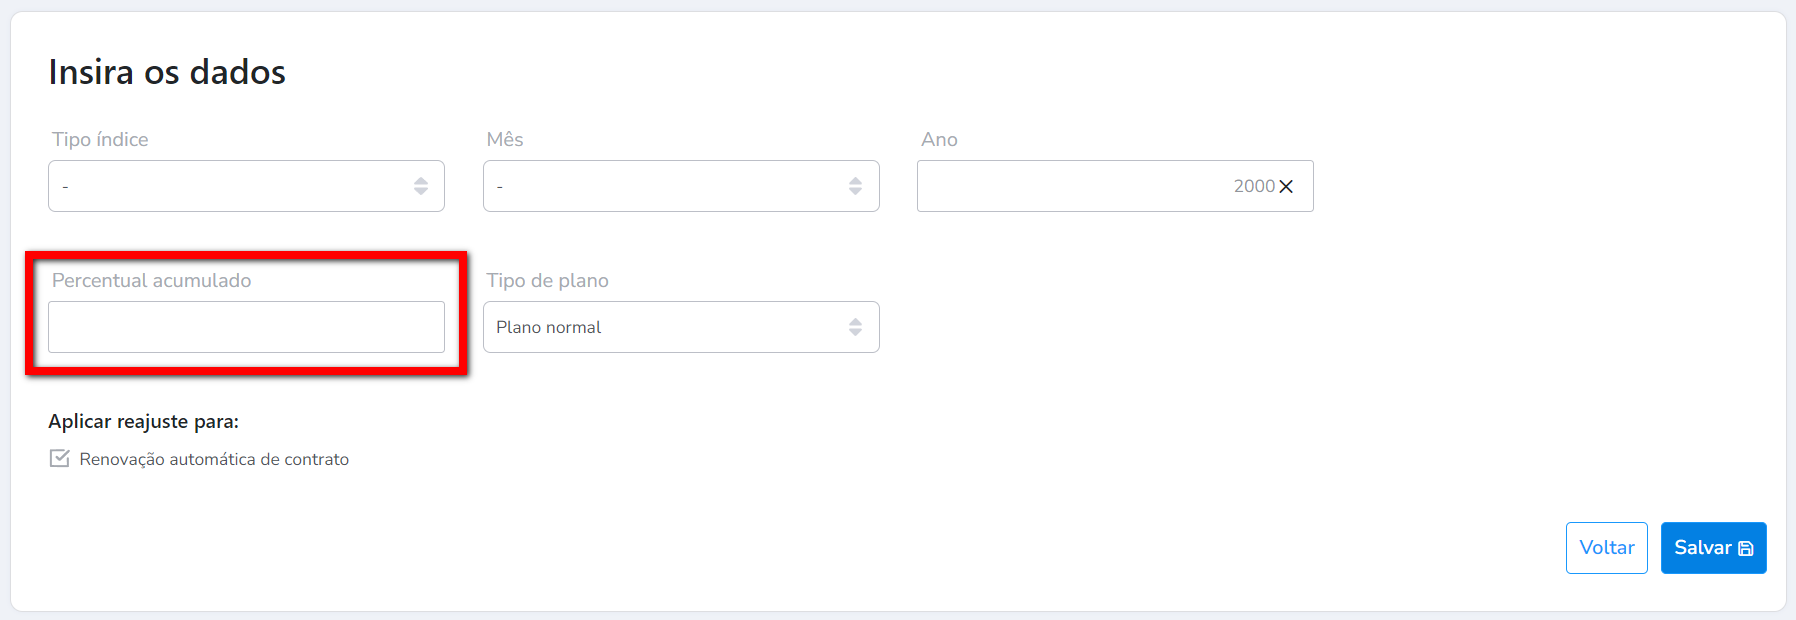Click the Mês field label
The height and width of the screenshot is (620, 1796).
click(505, 140)
